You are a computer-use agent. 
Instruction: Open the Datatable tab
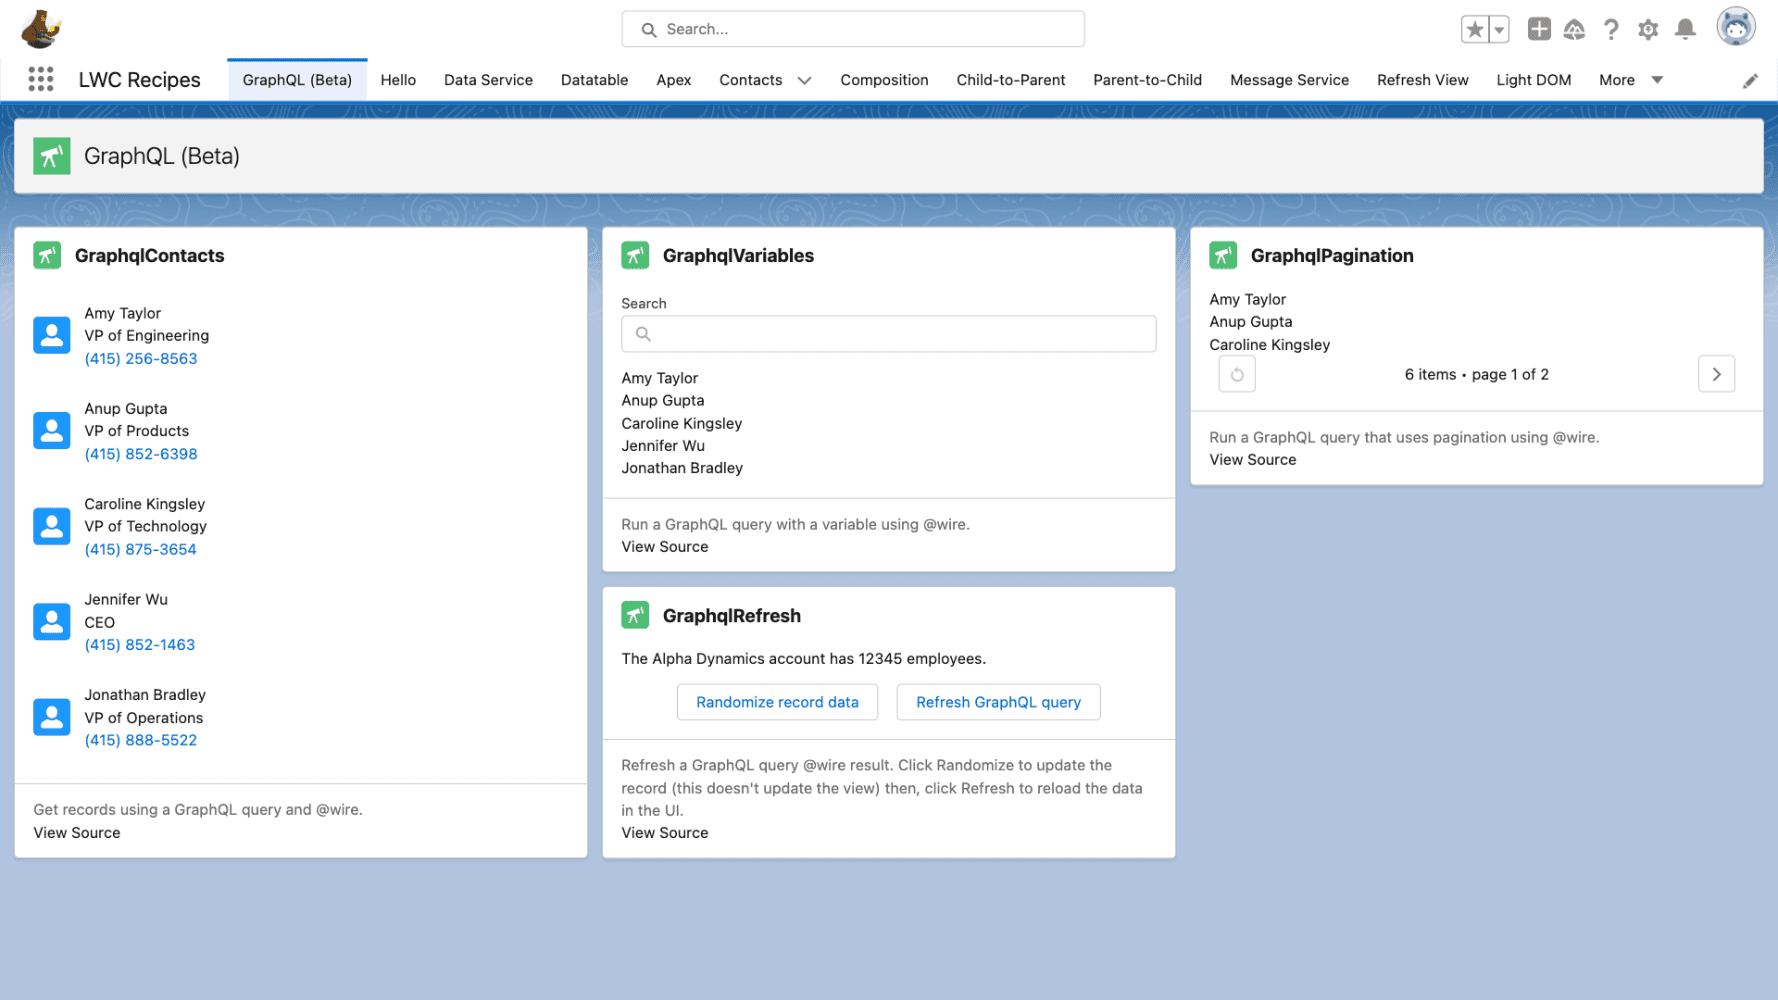(594, 80)
